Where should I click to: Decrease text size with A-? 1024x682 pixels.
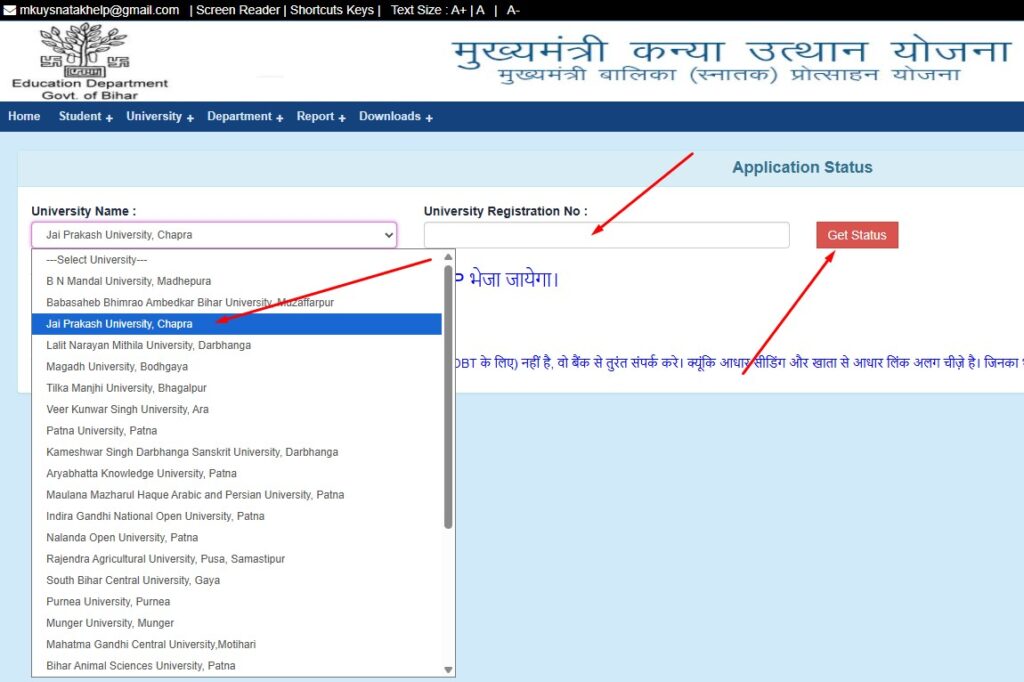(513, 10)
